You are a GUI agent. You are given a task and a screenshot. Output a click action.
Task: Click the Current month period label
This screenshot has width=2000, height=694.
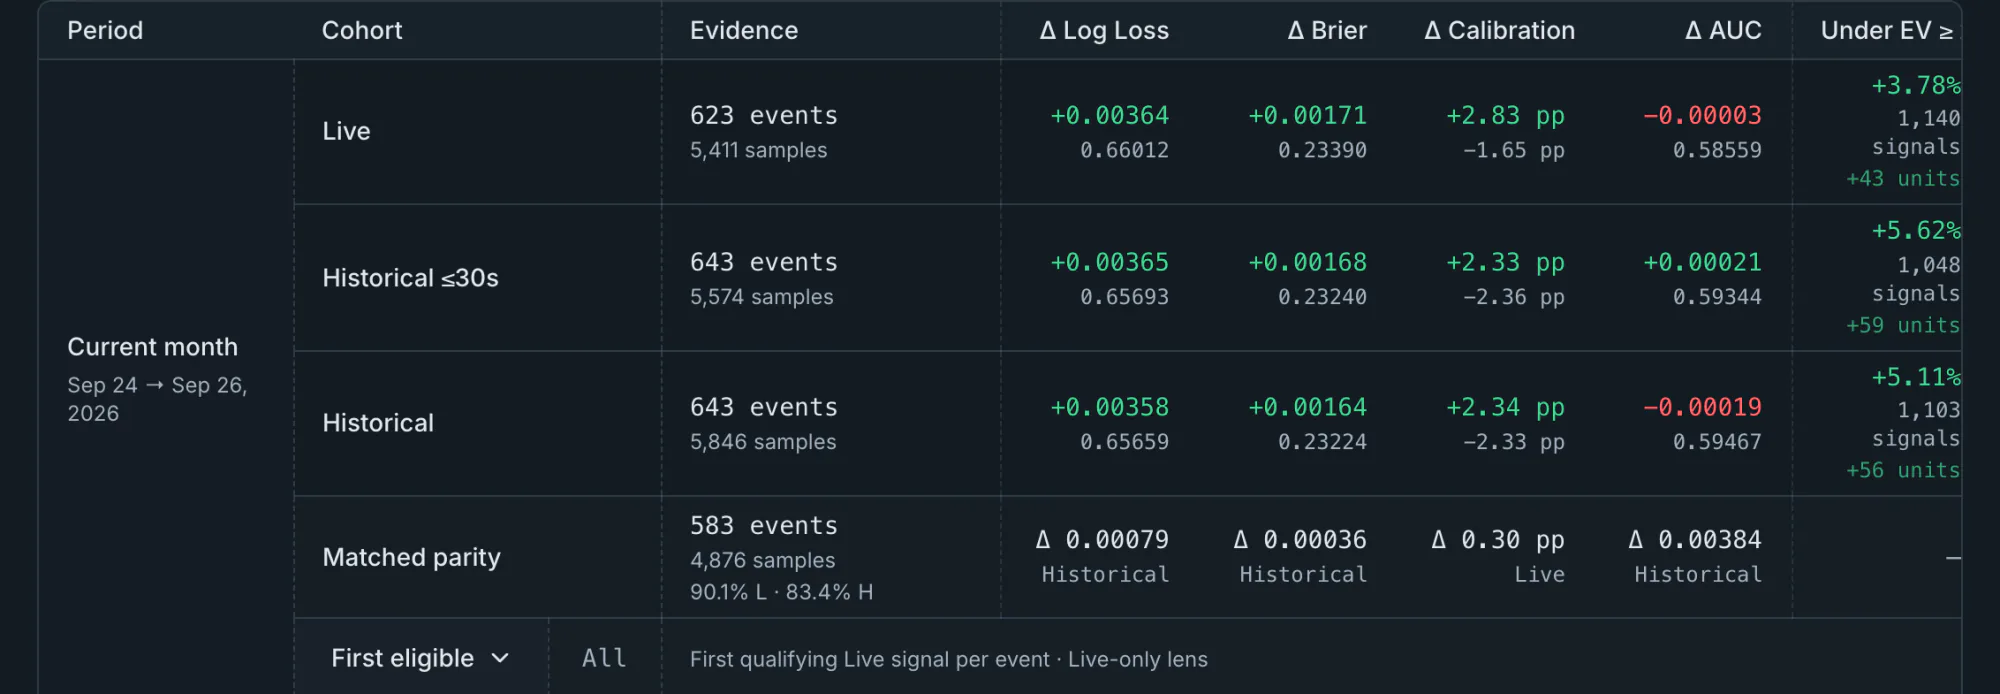coord(152,347)
